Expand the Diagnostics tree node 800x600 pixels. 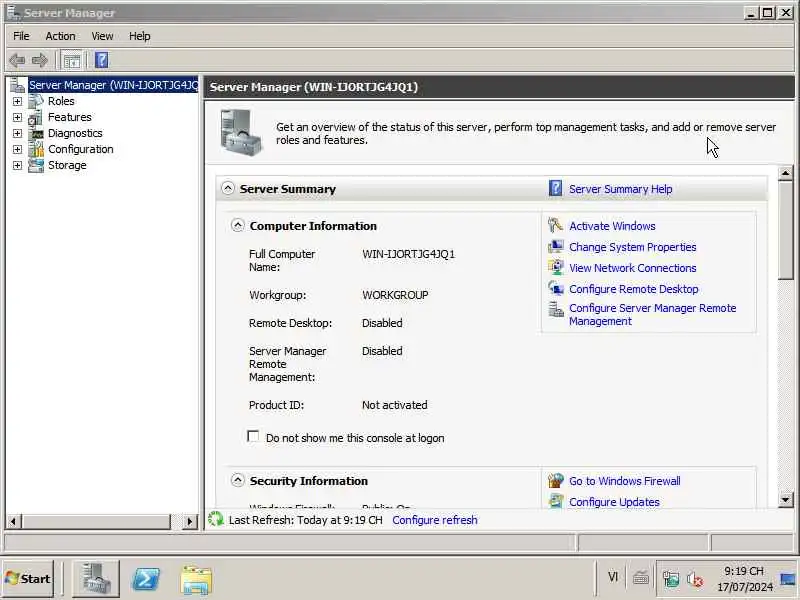[x=17, y=134]
